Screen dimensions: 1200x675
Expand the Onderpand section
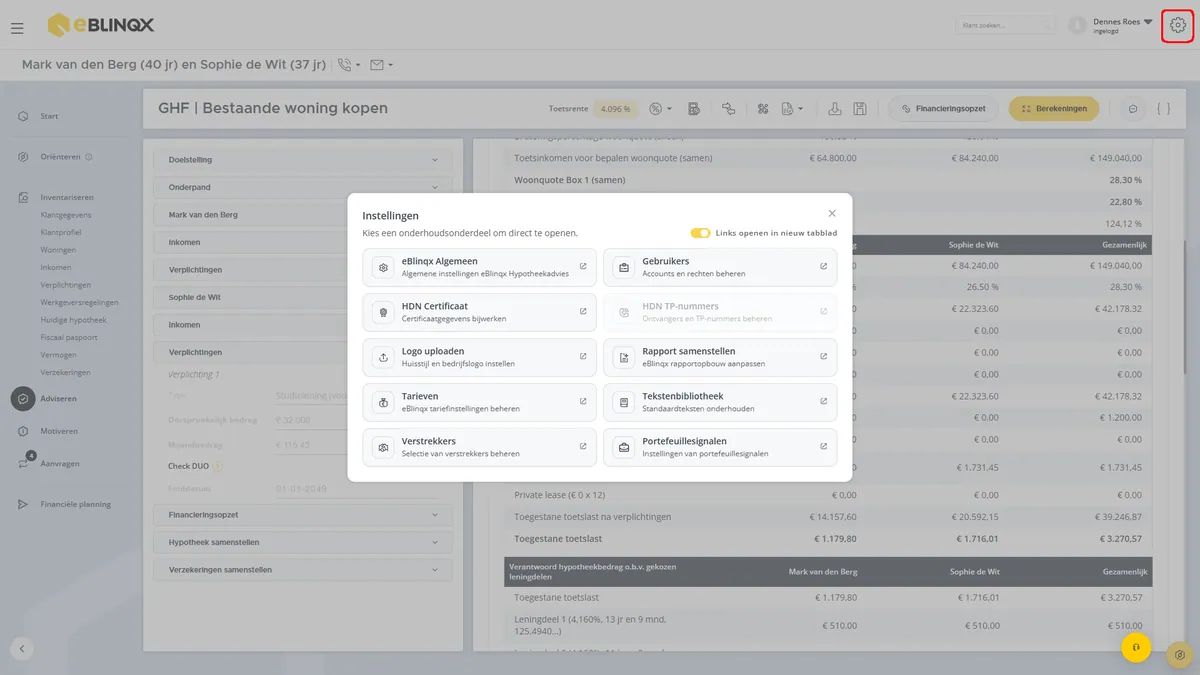(x=303, y=187)
